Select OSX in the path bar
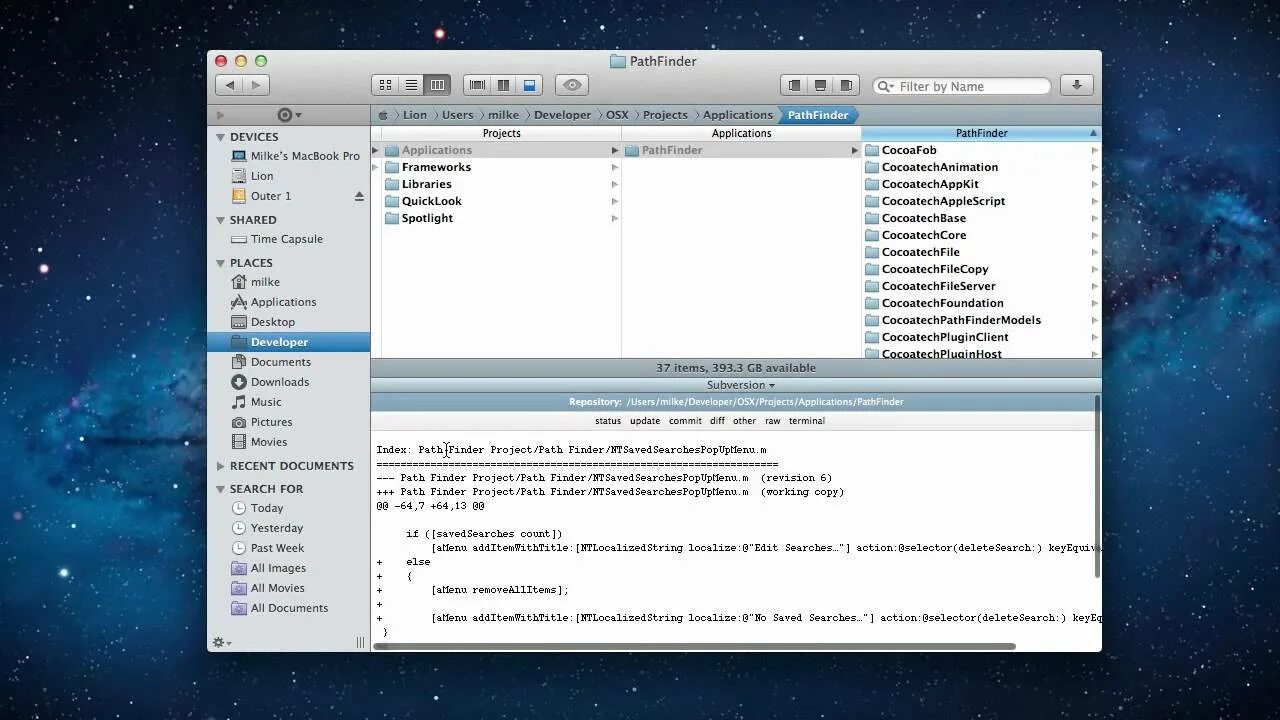The image size is (1280, 720). click(617, 115)
